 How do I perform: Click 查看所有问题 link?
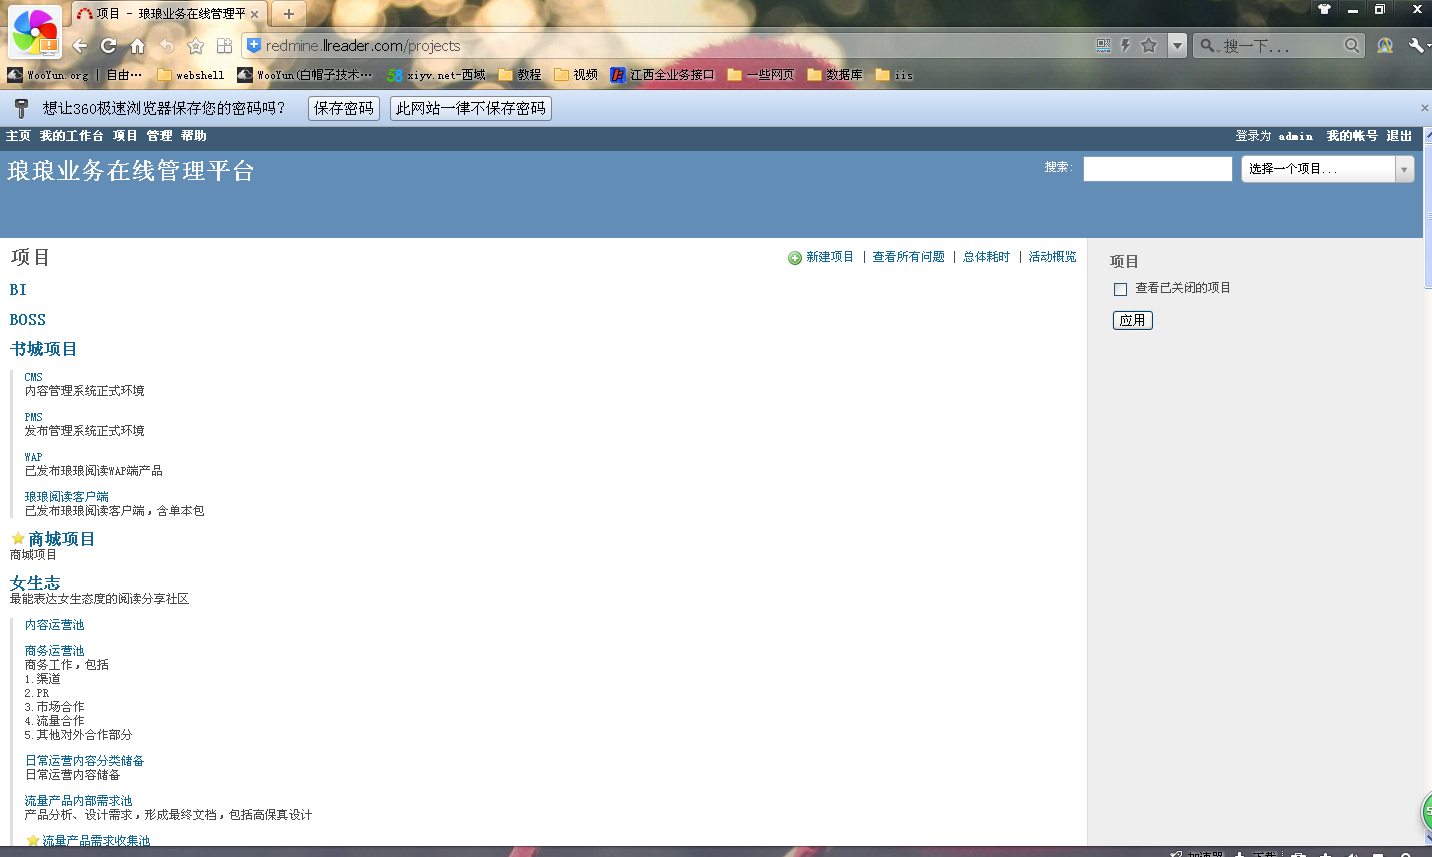908,257
